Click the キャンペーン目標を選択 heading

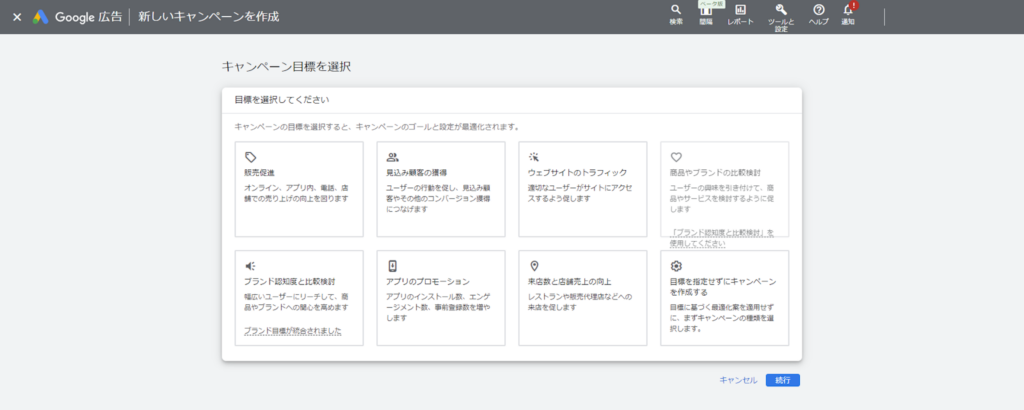click(x=287, y=66)
